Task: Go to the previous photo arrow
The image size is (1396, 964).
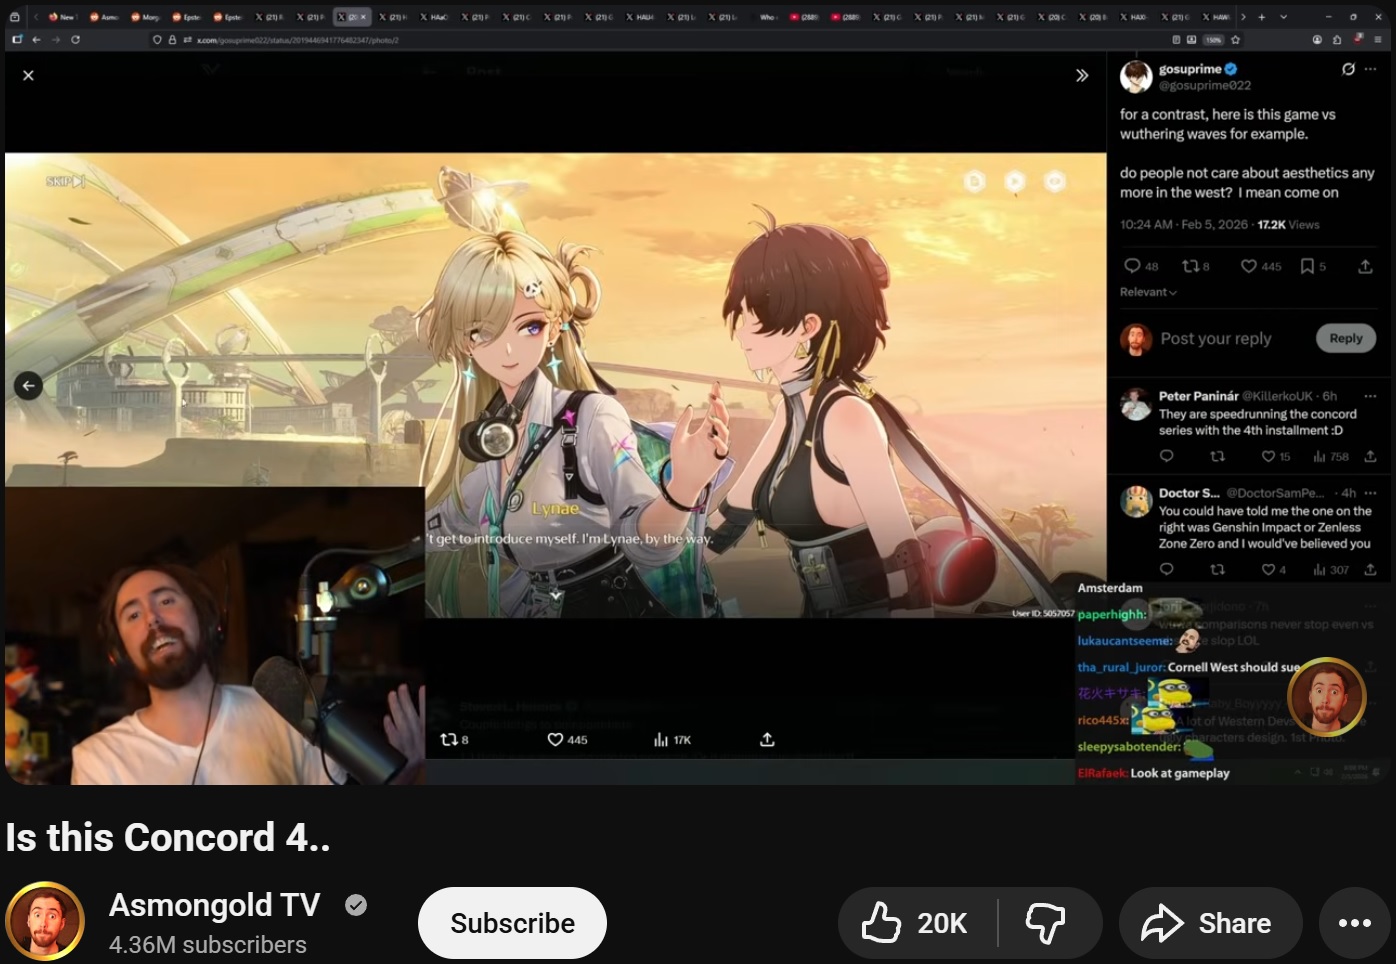Action: (28, 385)
